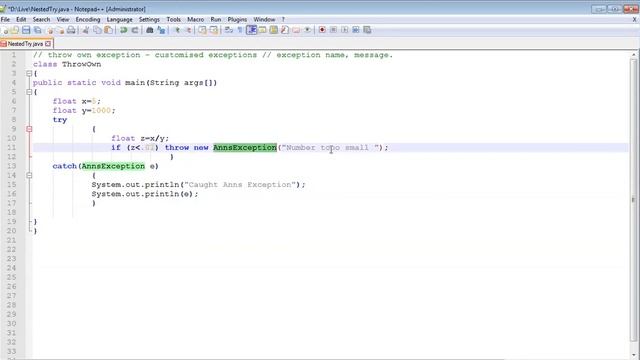Click the Replace toolbar icon
Image resolution: width=640 pixels, height=360 pixels.
(x=161, y=30)
